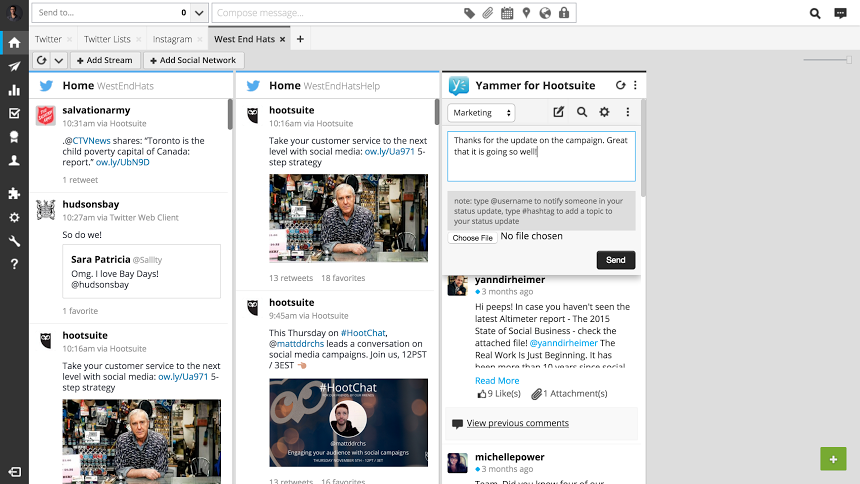The image size is (860, 484).
Task: Open Yammer stream settings gear
Action: coord(604,112)
